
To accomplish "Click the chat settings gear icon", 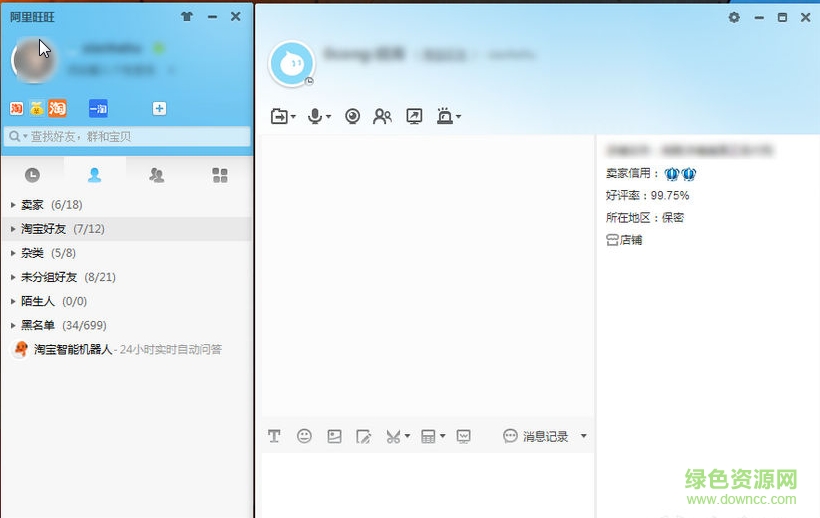I will tap(734, 17).
